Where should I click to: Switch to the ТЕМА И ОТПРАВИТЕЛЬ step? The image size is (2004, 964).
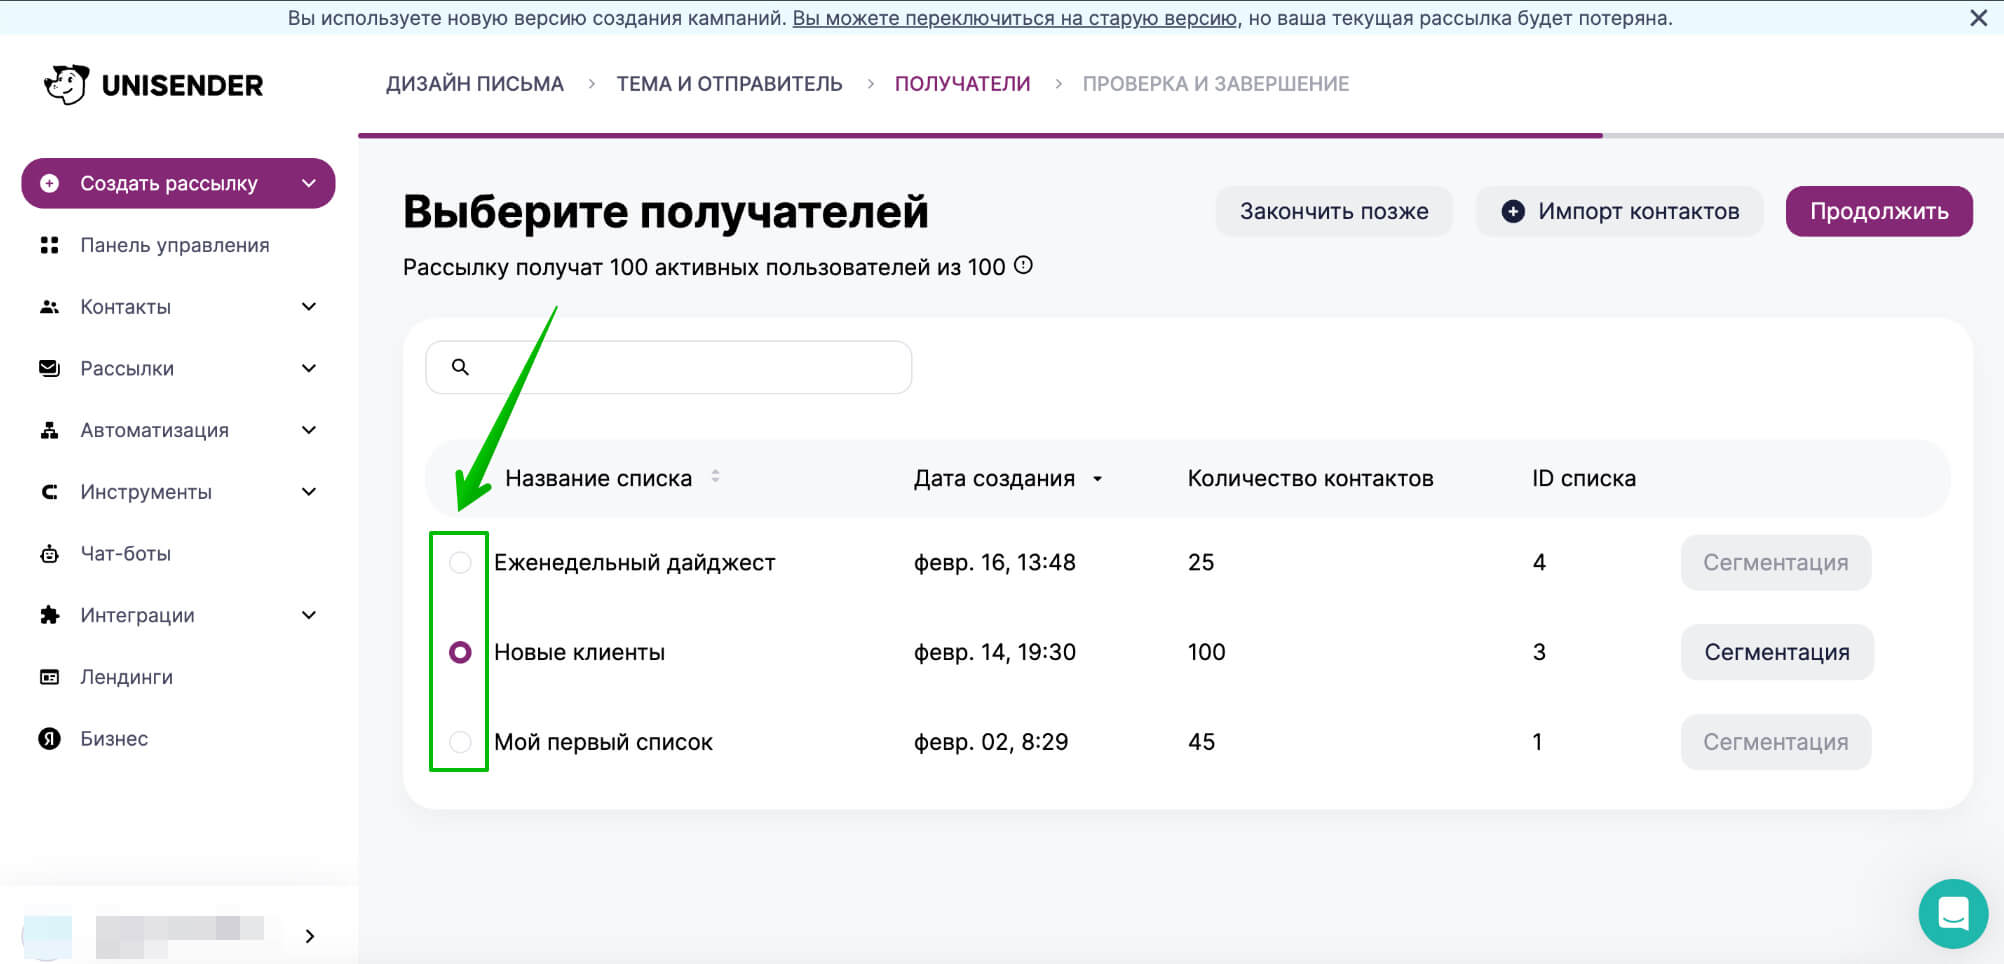pos(729,83)
